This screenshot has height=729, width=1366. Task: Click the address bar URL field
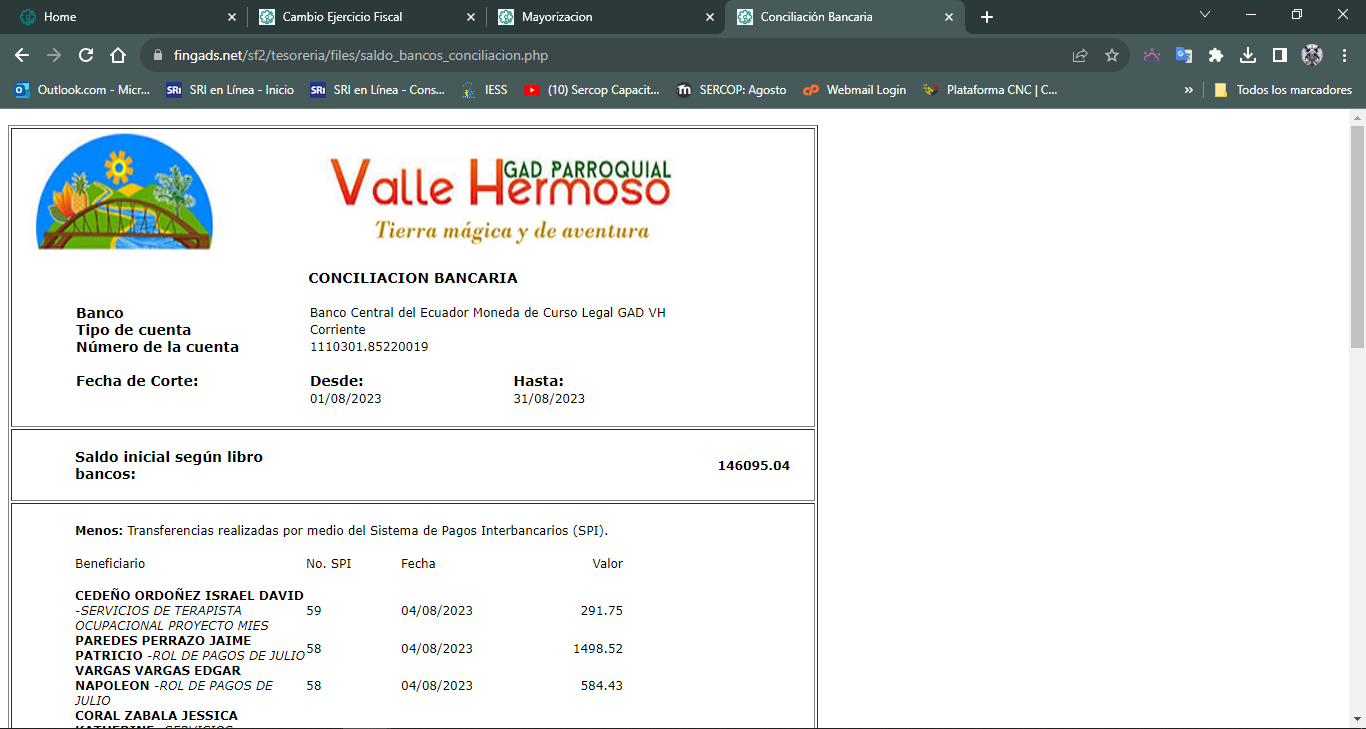tap(600, 55)
